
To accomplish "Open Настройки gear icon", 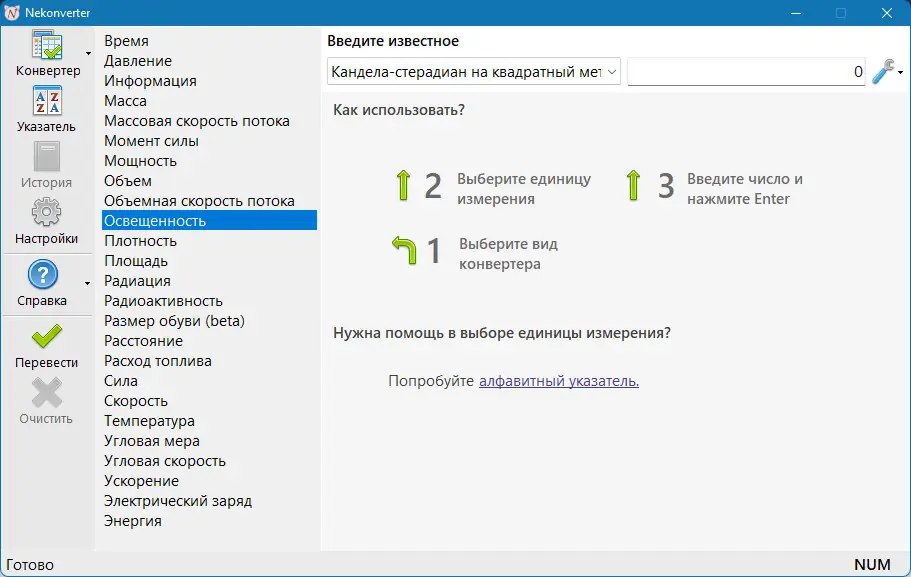I will [x=46, y=215].
